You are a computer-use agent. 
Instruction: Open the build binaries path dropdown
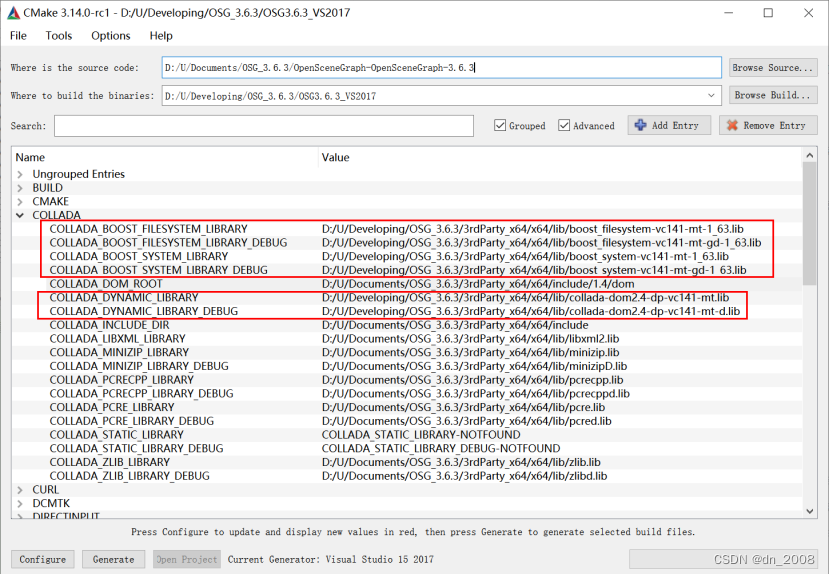(x=711, y=96)
